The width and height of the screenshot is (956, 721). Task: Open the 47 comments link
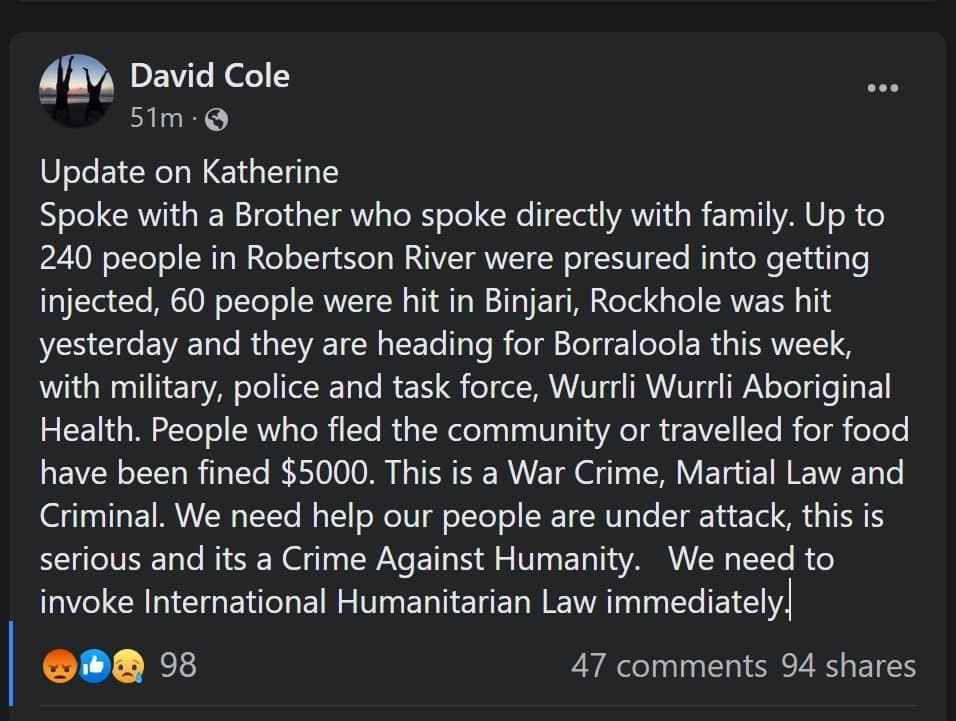668,665
